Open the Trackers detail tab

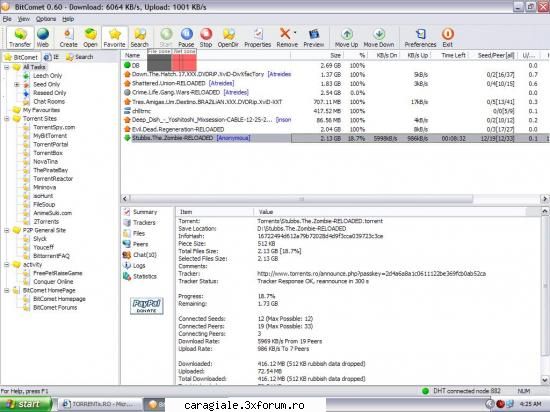[140, 223]
